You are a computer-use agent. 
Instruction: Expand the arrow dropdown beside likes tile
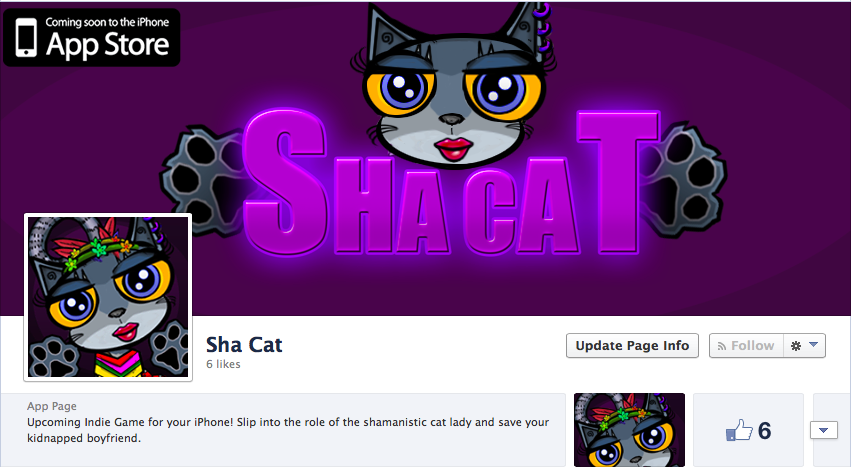point(824,430)
